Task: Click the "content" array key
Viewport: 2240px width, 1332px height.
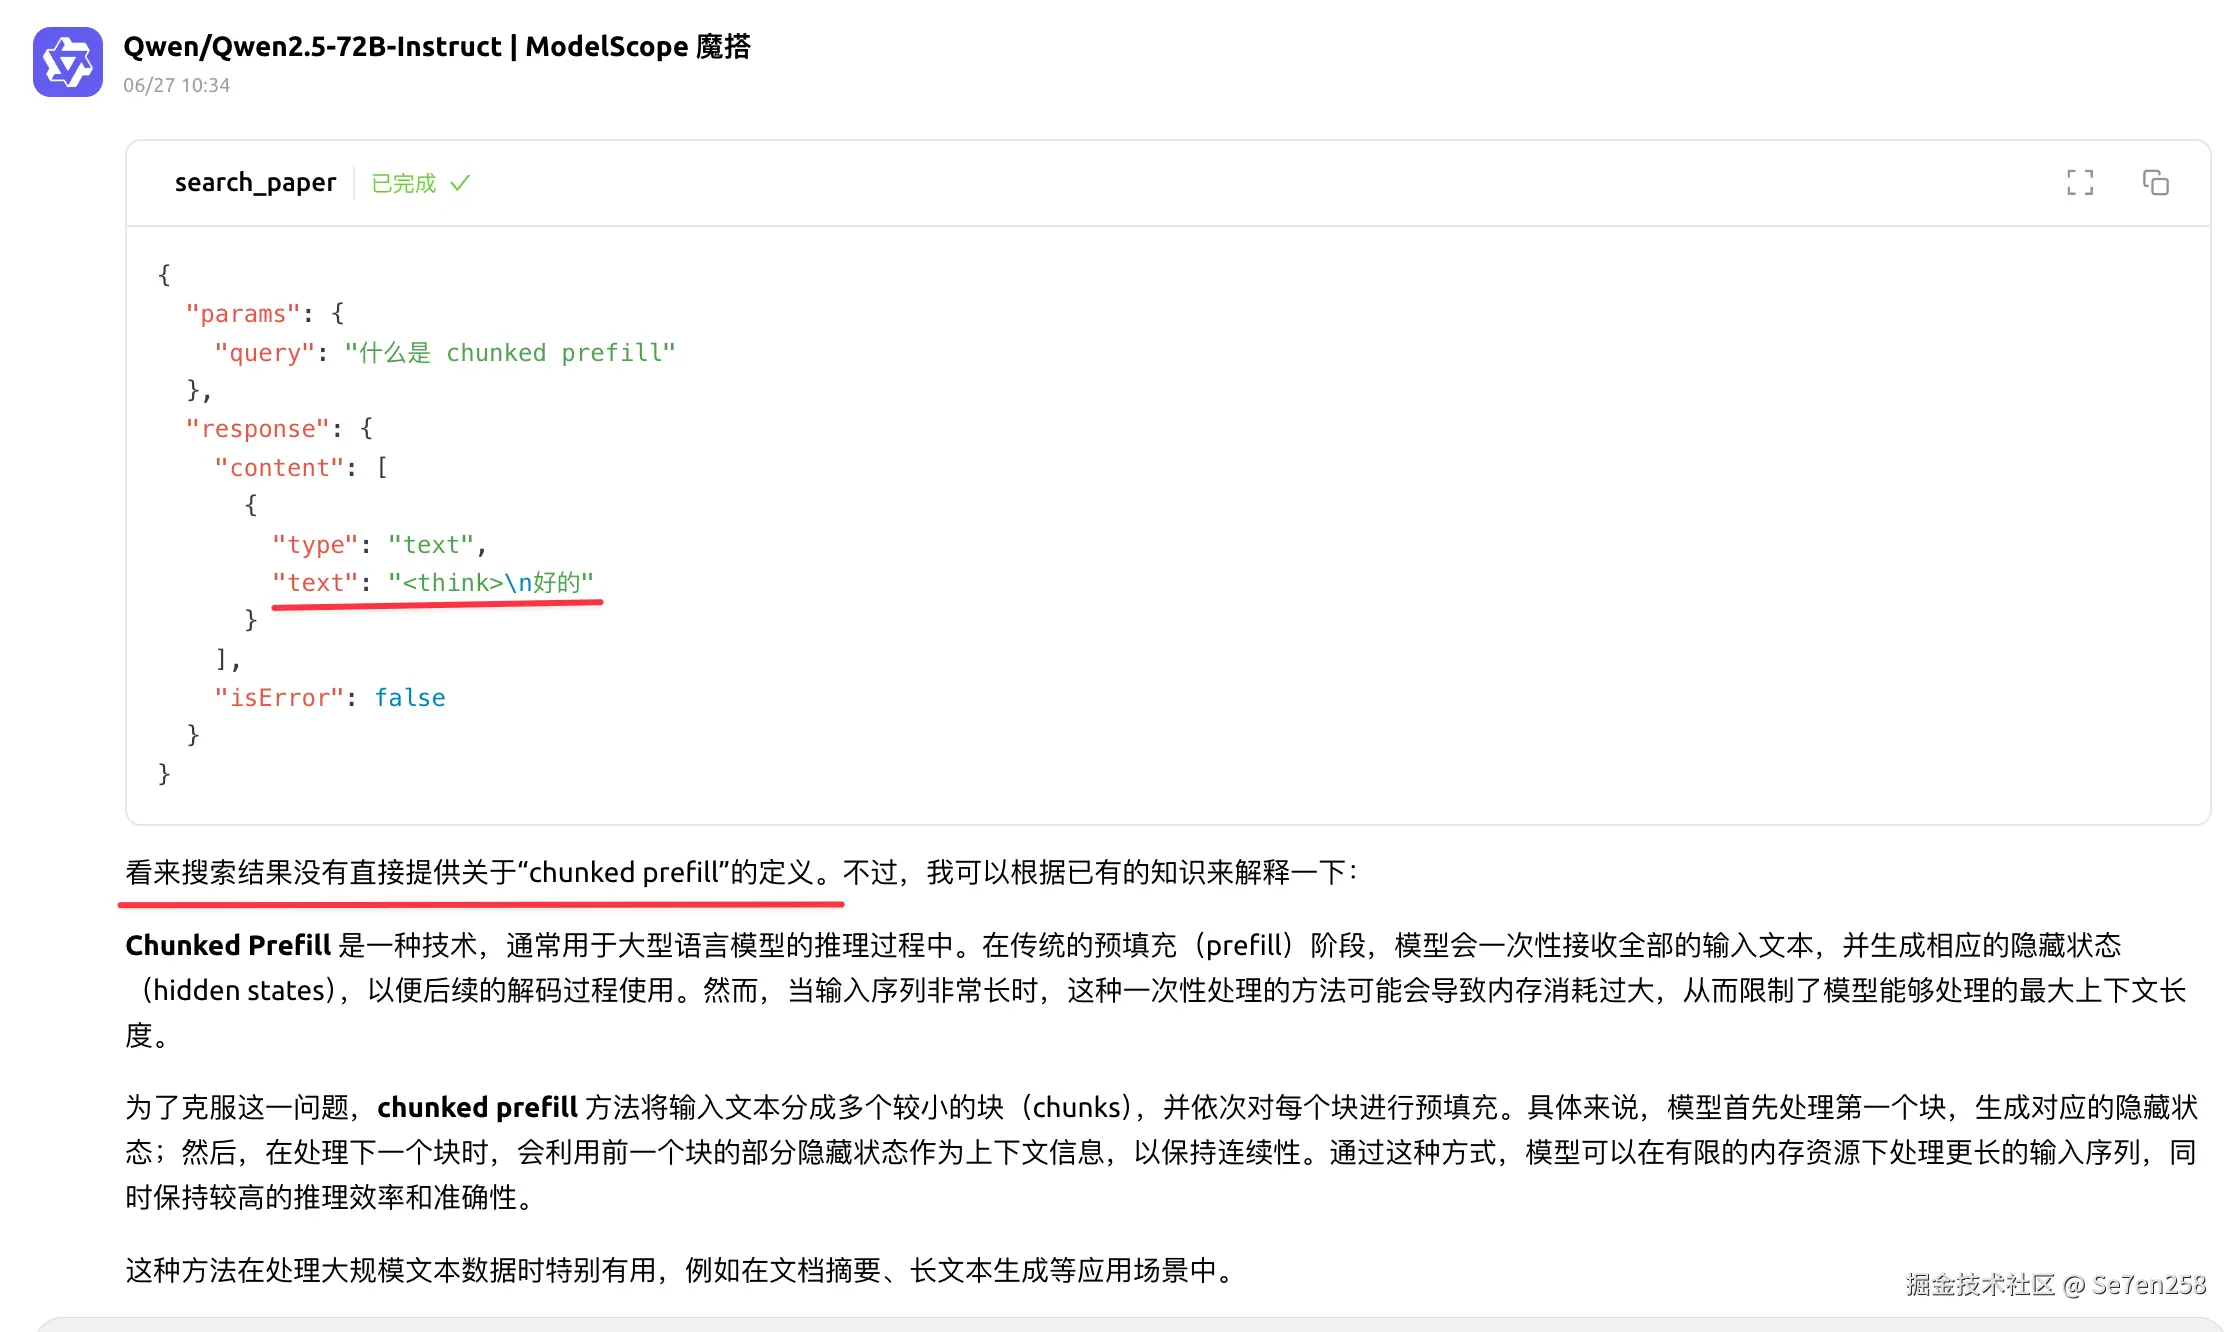Action: 279,468
